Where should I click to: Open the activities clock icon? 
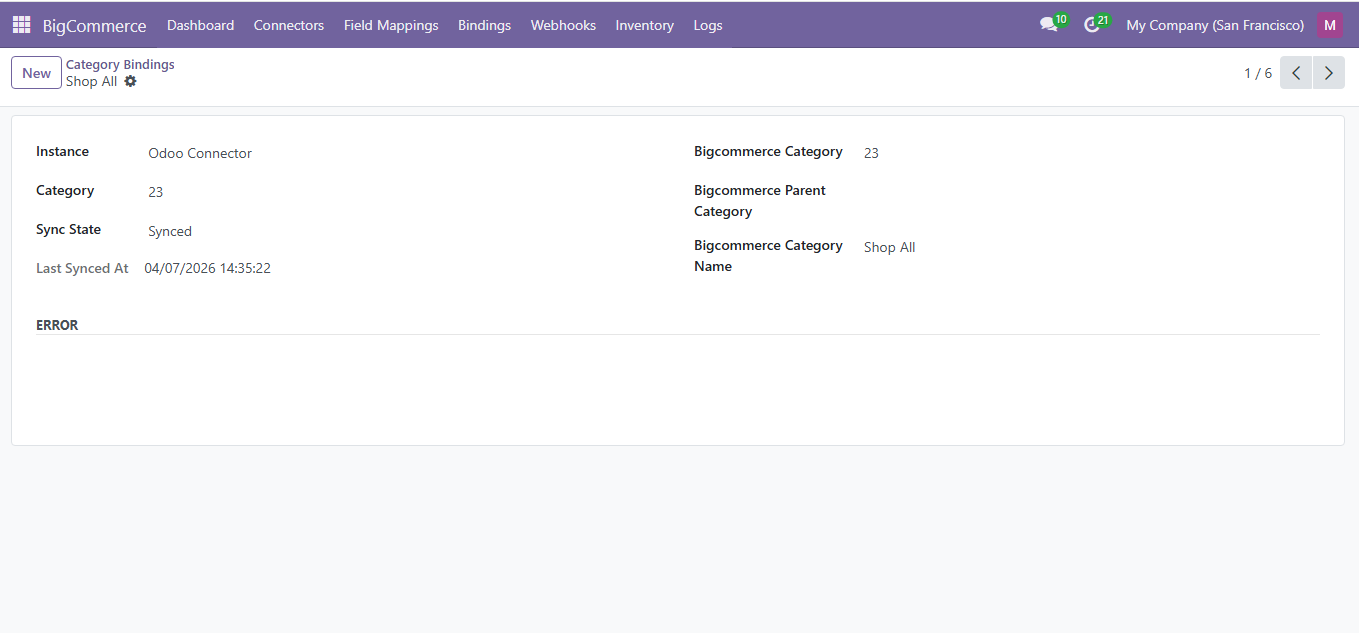pos(1092,25)
